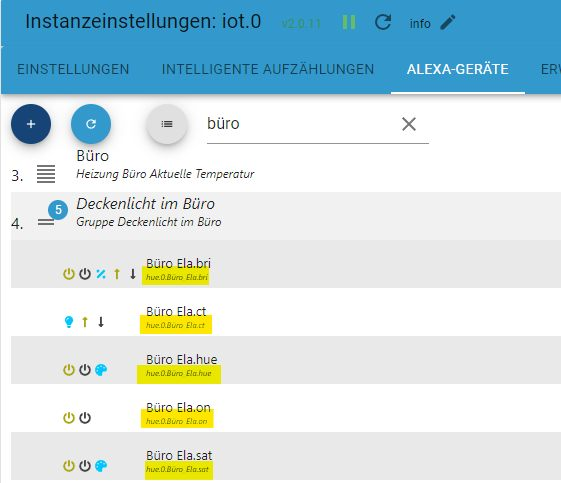Viewport: 561px width, 483px height.
Task: Click turn-on icon in Büro Ela.sat row
Action: tap(69, 466)
